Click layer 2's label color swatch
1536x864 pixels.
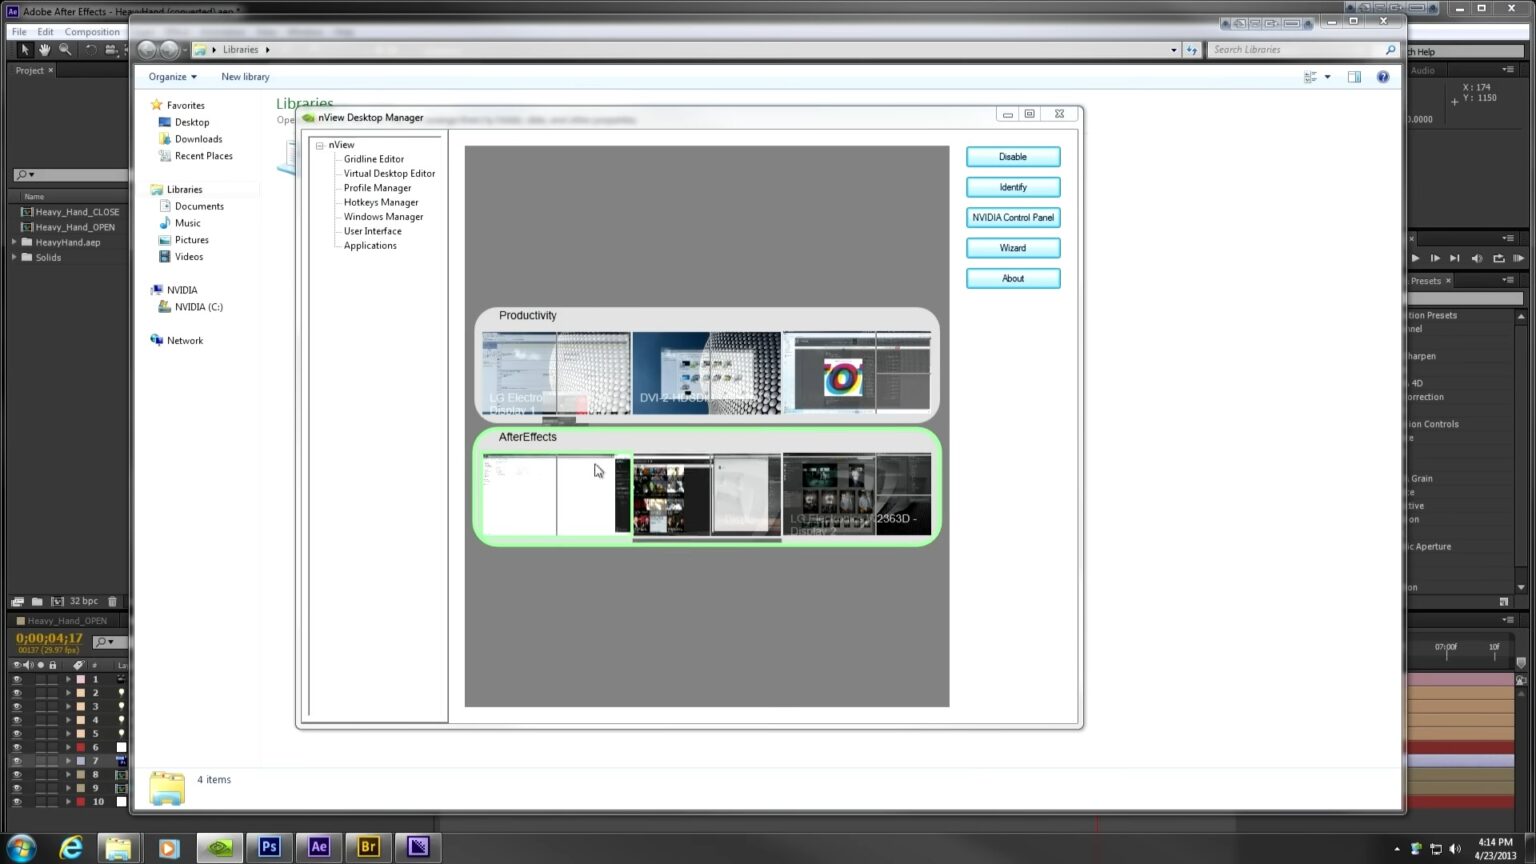pos(80,693)
